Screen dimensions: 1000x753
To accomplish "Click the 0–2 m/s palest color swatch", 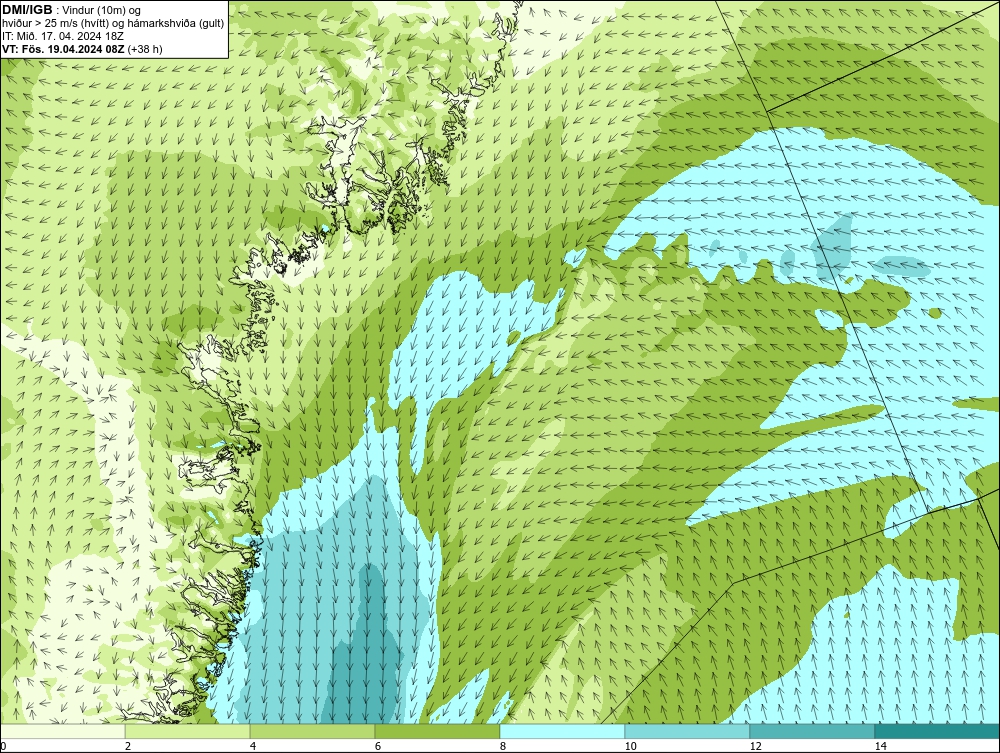I will [x=62, y=731].
